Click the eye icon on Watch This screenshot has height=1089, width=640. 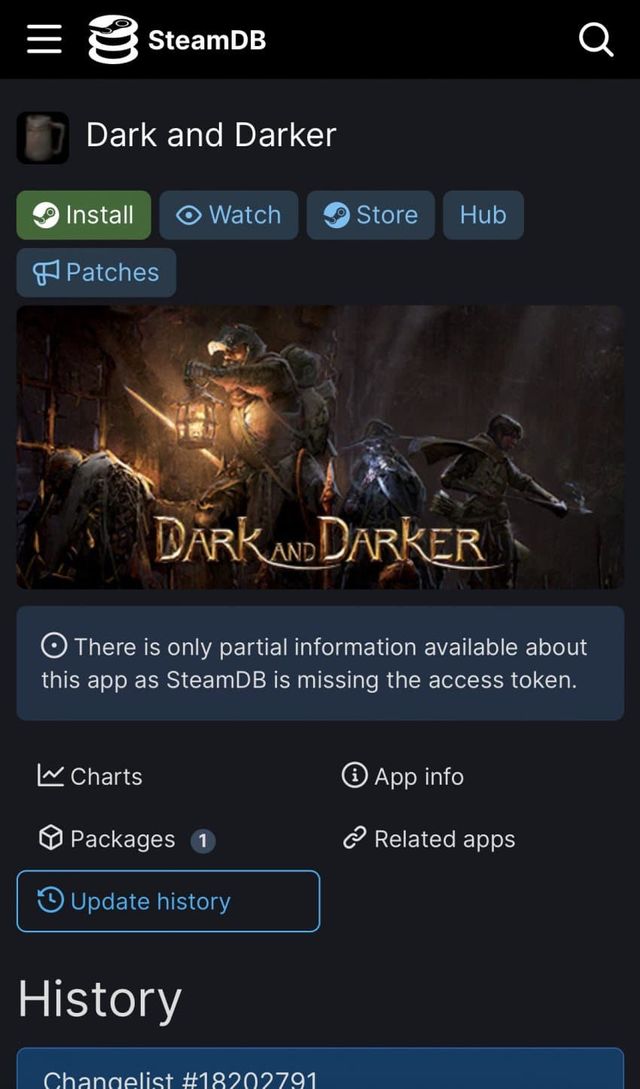tap(189, 215)
